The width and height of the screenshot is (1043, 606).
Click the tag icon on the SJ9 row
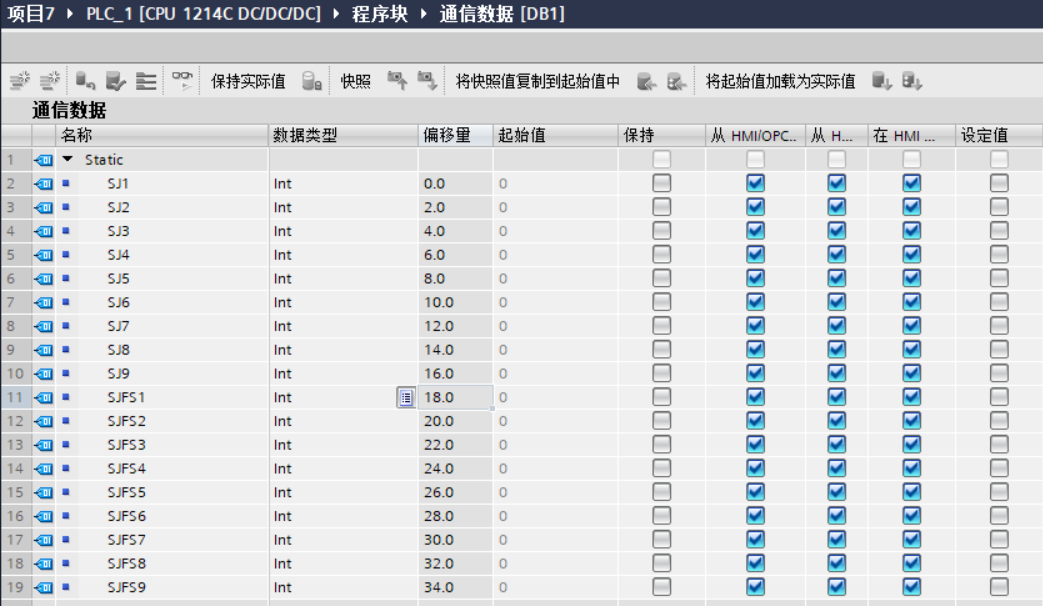(x=44, y=375)
